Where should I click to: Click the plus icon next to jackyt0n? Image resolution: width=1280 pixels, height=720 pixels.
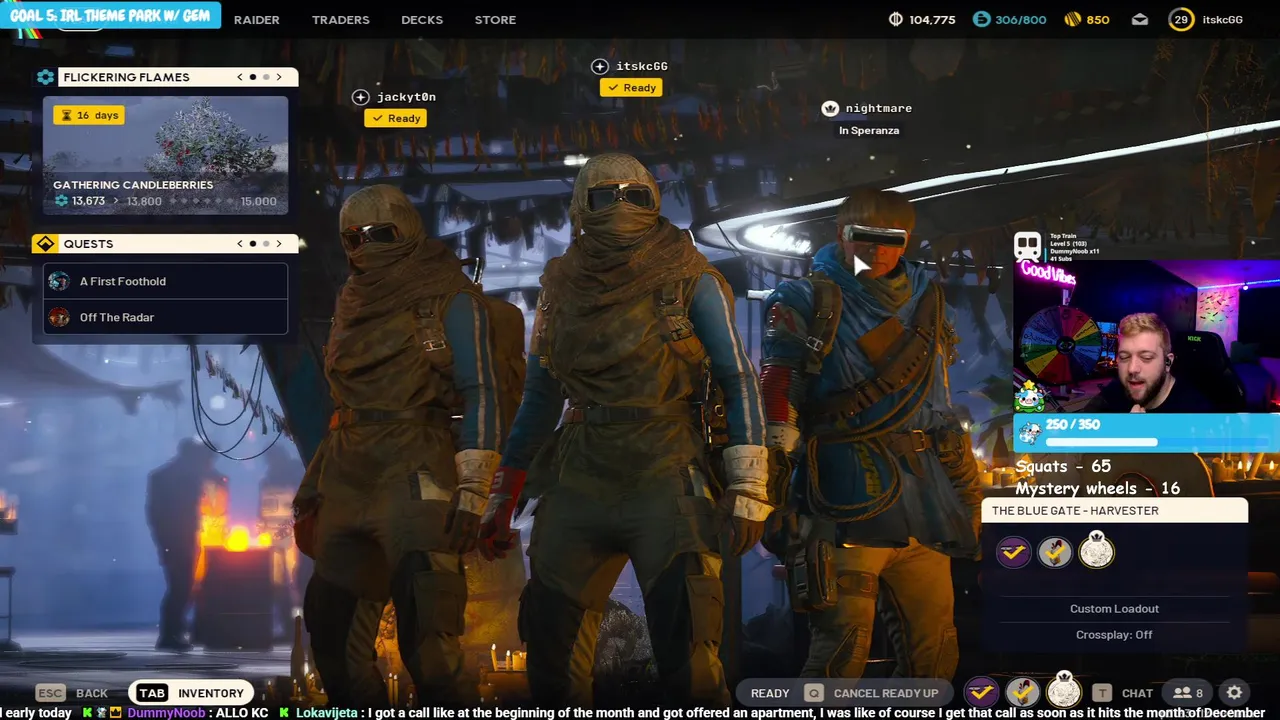click(361, 97)
